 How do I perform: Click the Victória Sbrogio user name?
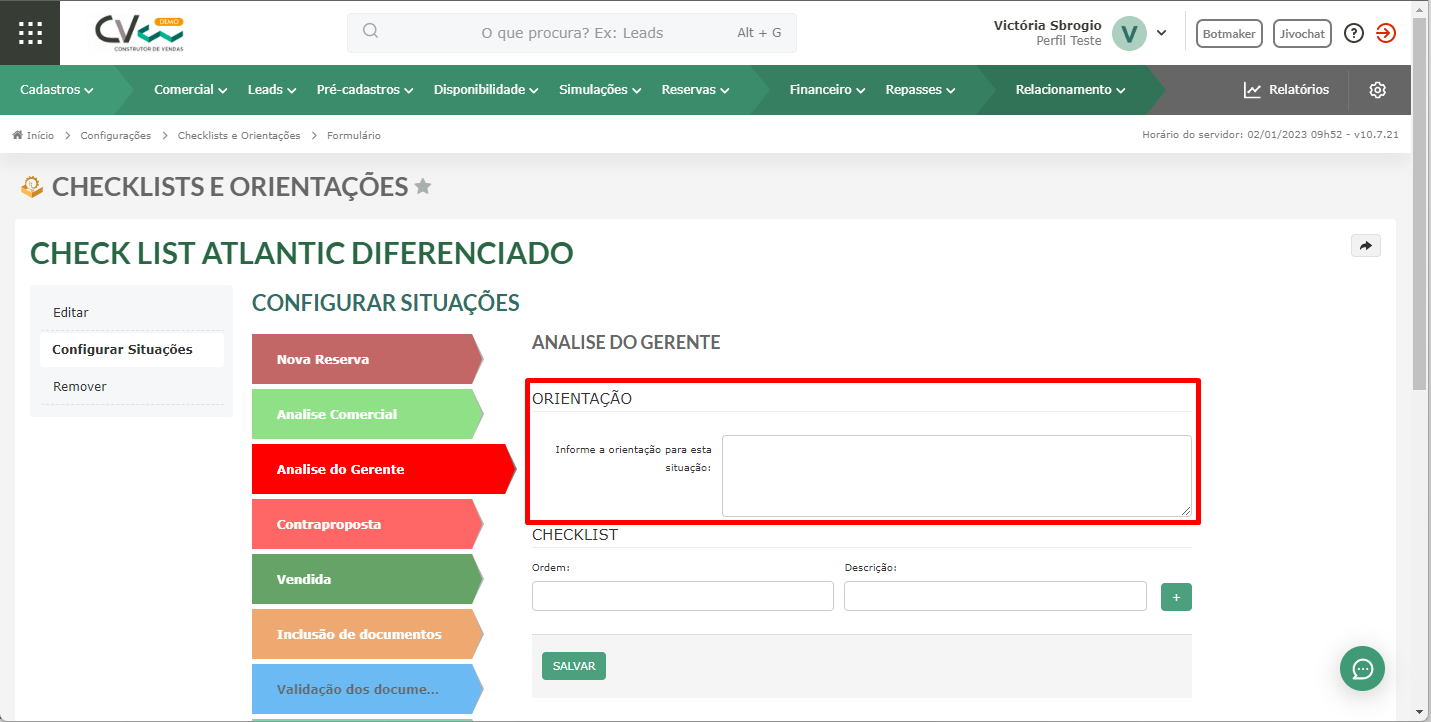1048,25
